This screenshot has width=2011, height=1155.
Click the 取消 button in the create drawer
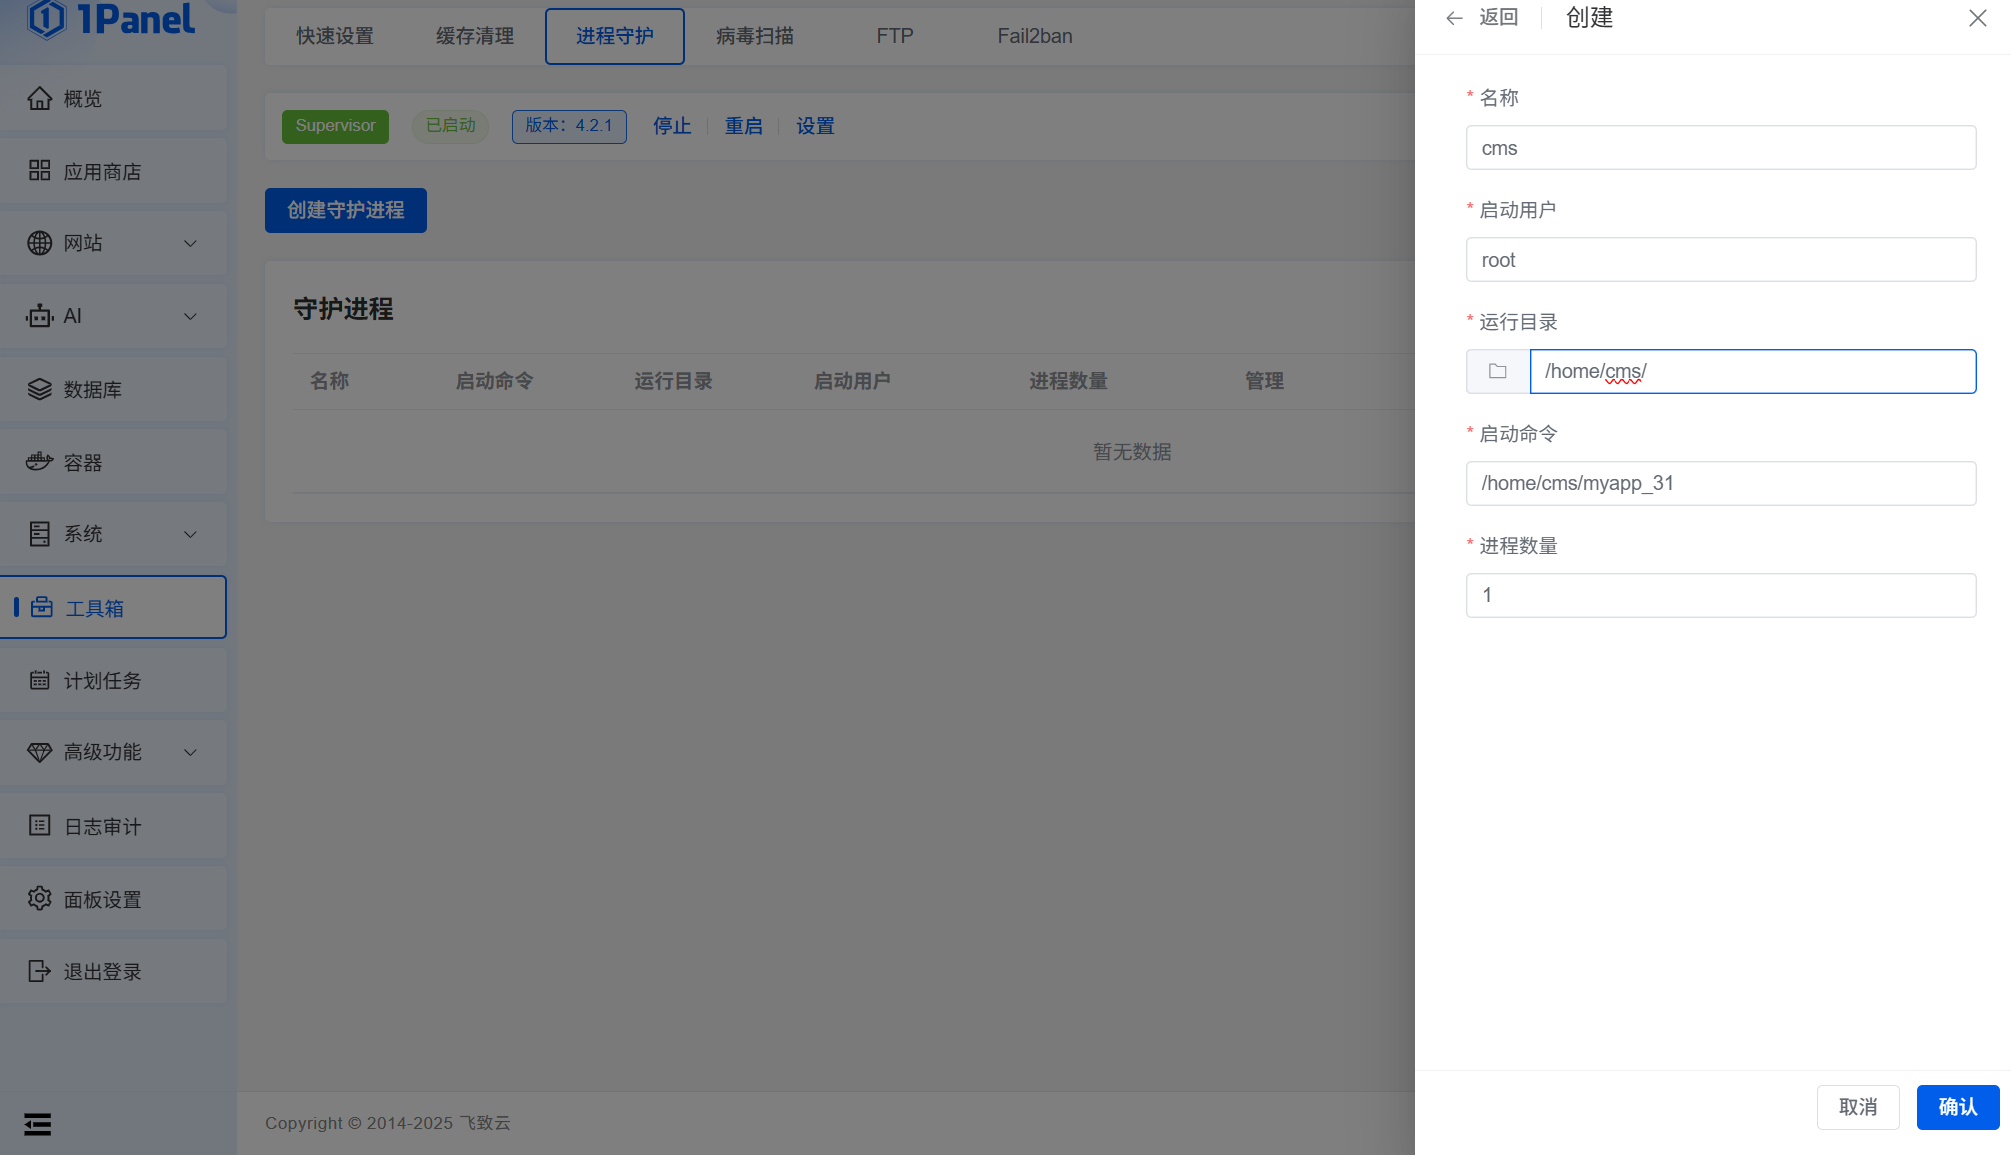pos(1857,1107)
